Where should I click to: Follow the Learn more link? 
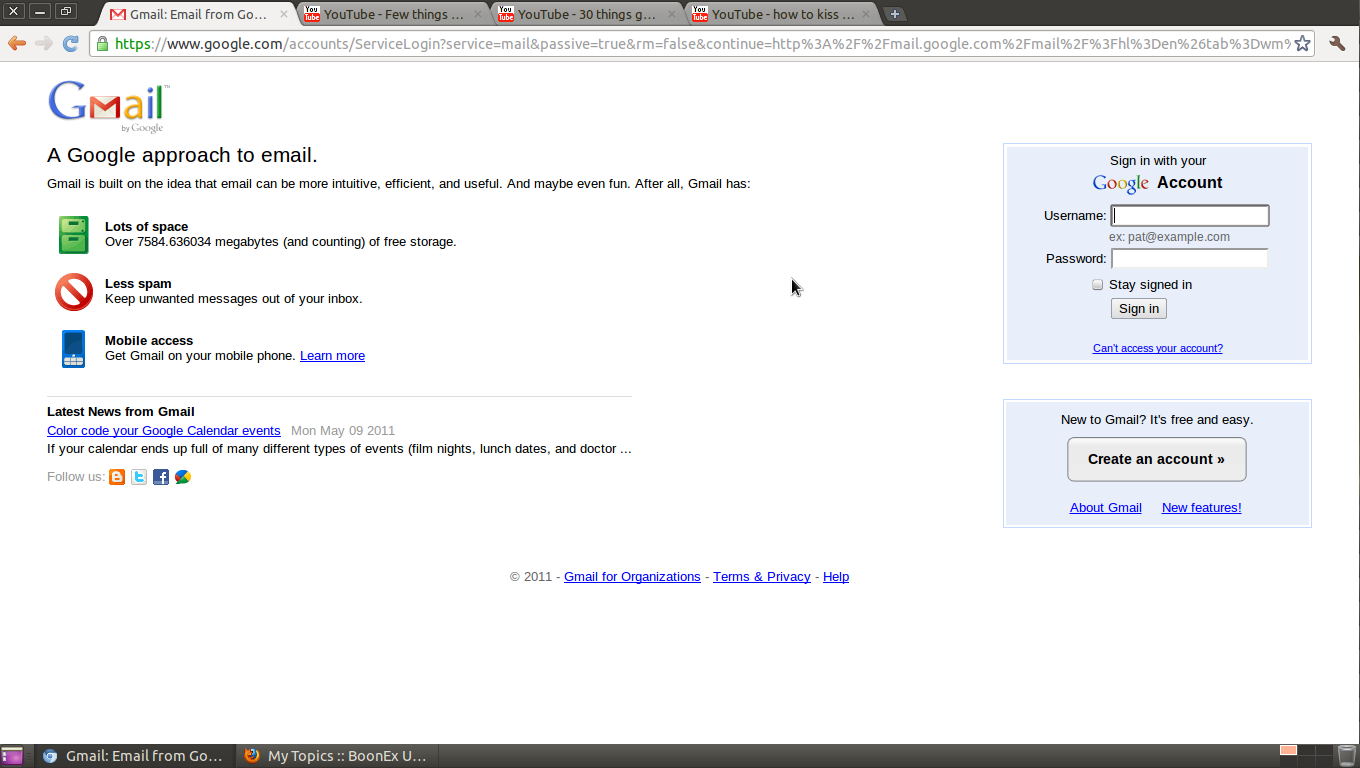coord(332,356)
